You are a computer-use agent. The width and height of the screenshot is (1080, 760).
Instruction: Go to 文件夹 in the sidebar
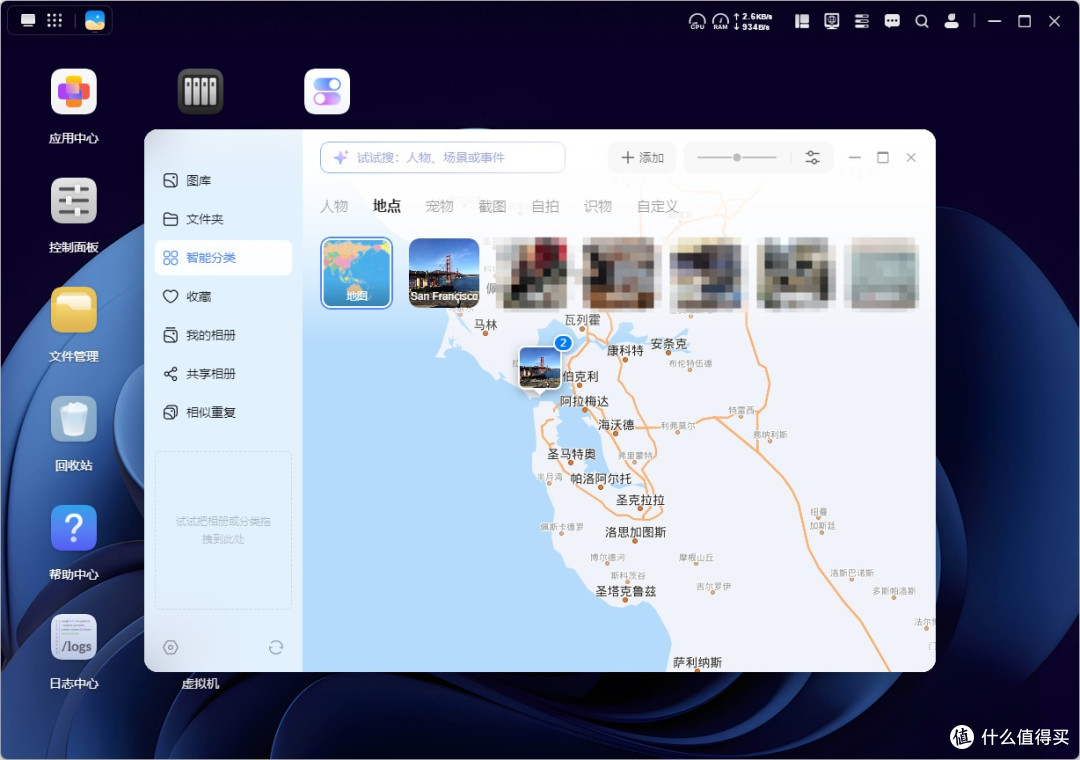coord(223,219)
